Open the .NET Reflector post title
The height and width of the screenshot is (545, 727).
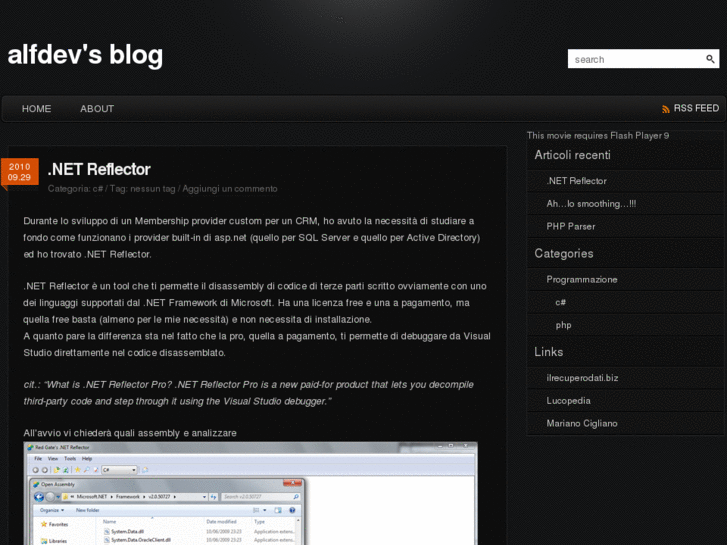99,169
